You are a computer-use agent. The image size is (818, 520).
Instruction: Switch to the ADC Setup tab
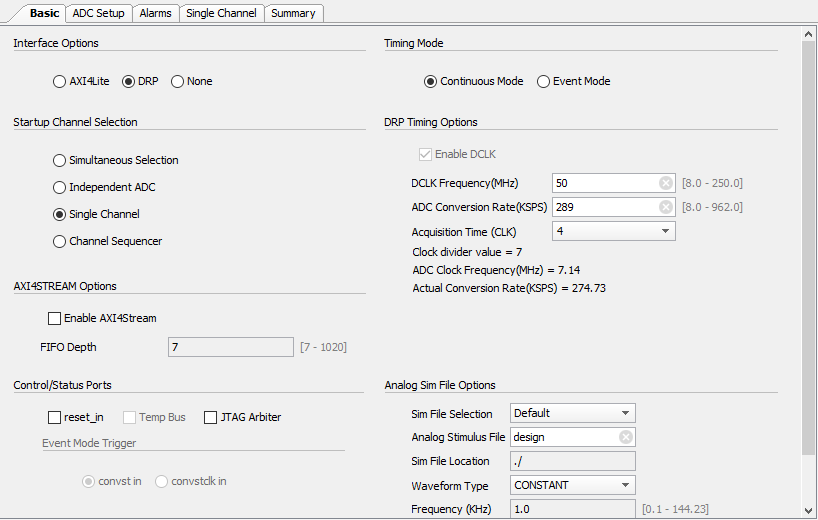[x=99, y=13]
